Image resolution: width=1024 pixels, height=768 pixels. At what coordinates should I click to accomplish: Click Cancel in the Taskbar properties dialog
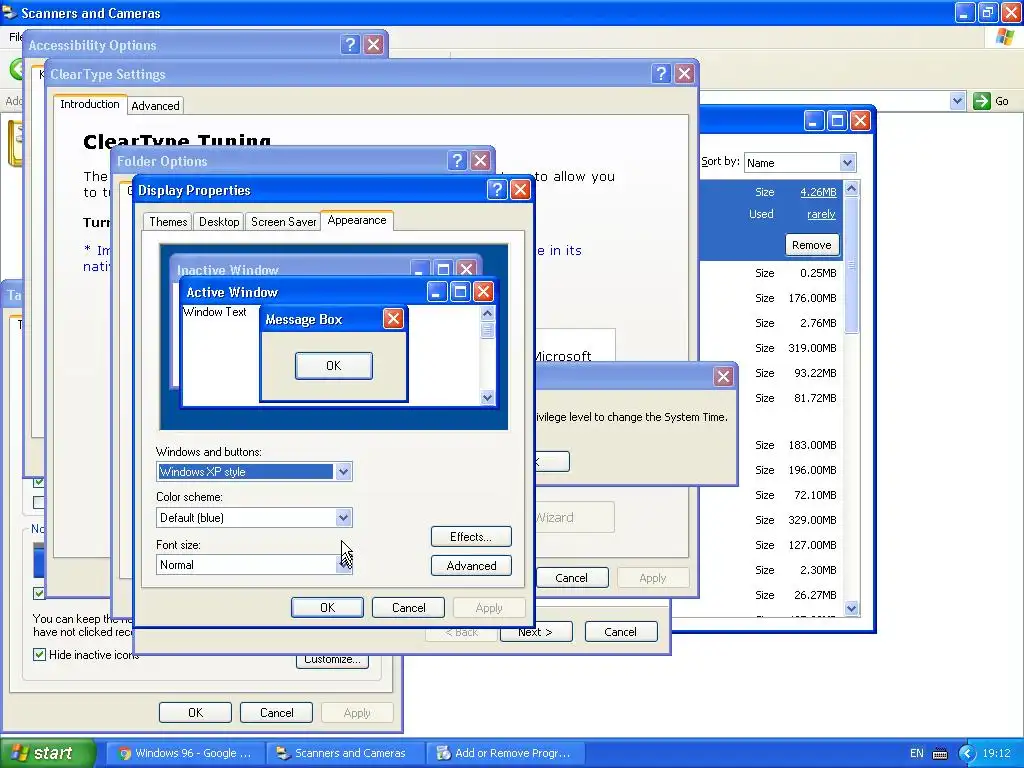coord(276,712)
